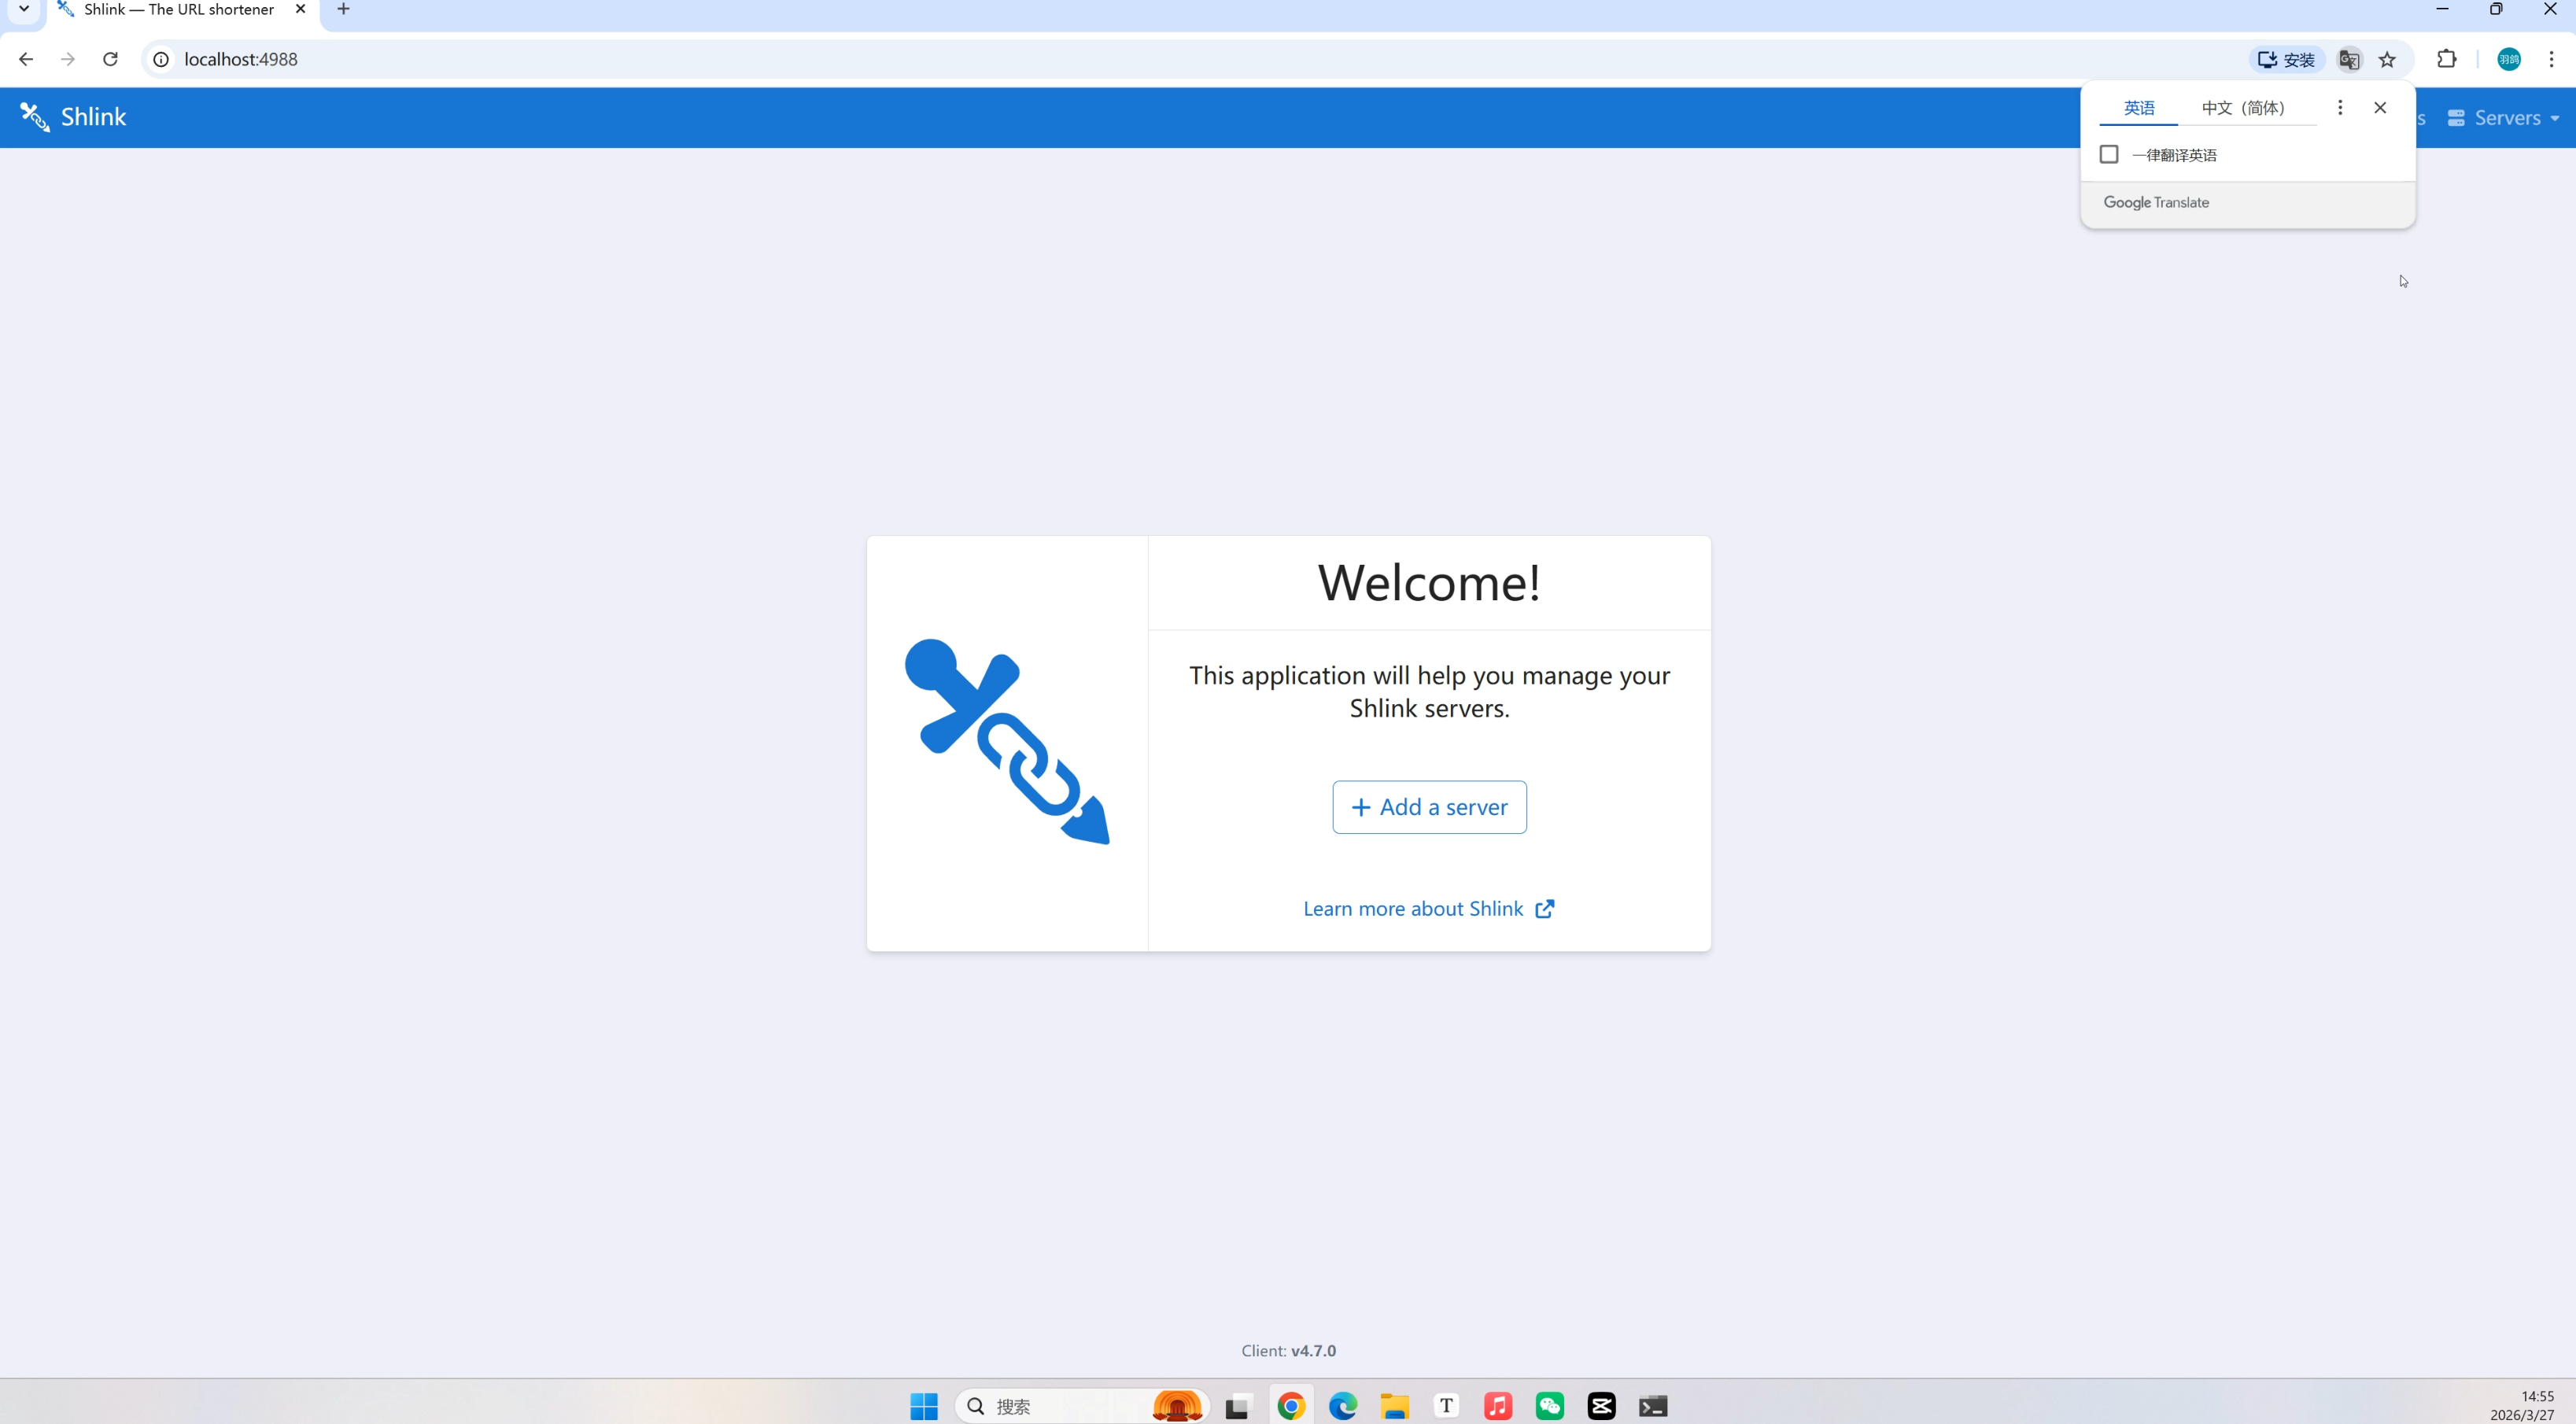Switch to 中文（简体）translate tab
The width and height of the screenshot is (2576, 1424).
tap(2242, 108)
